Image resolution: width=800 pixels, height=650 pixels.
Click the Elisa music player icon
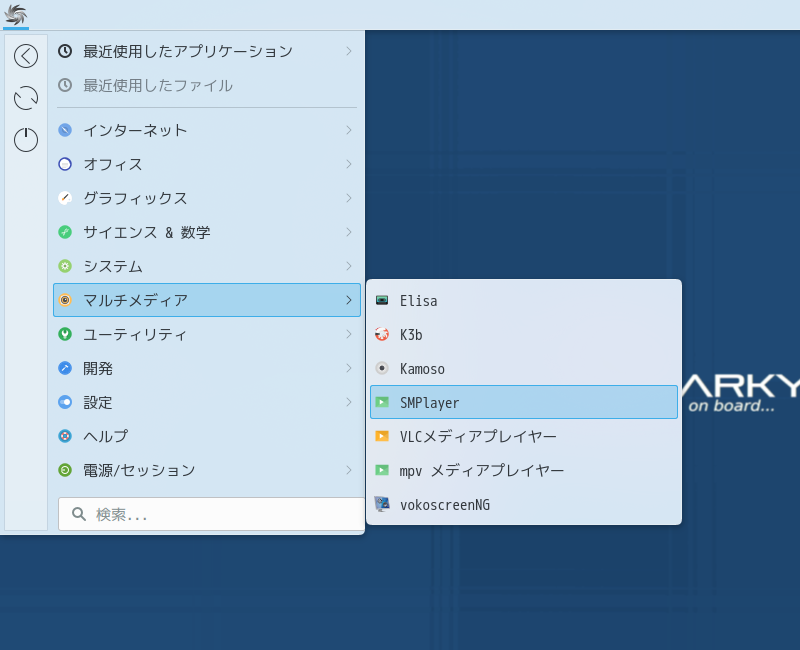382,300
